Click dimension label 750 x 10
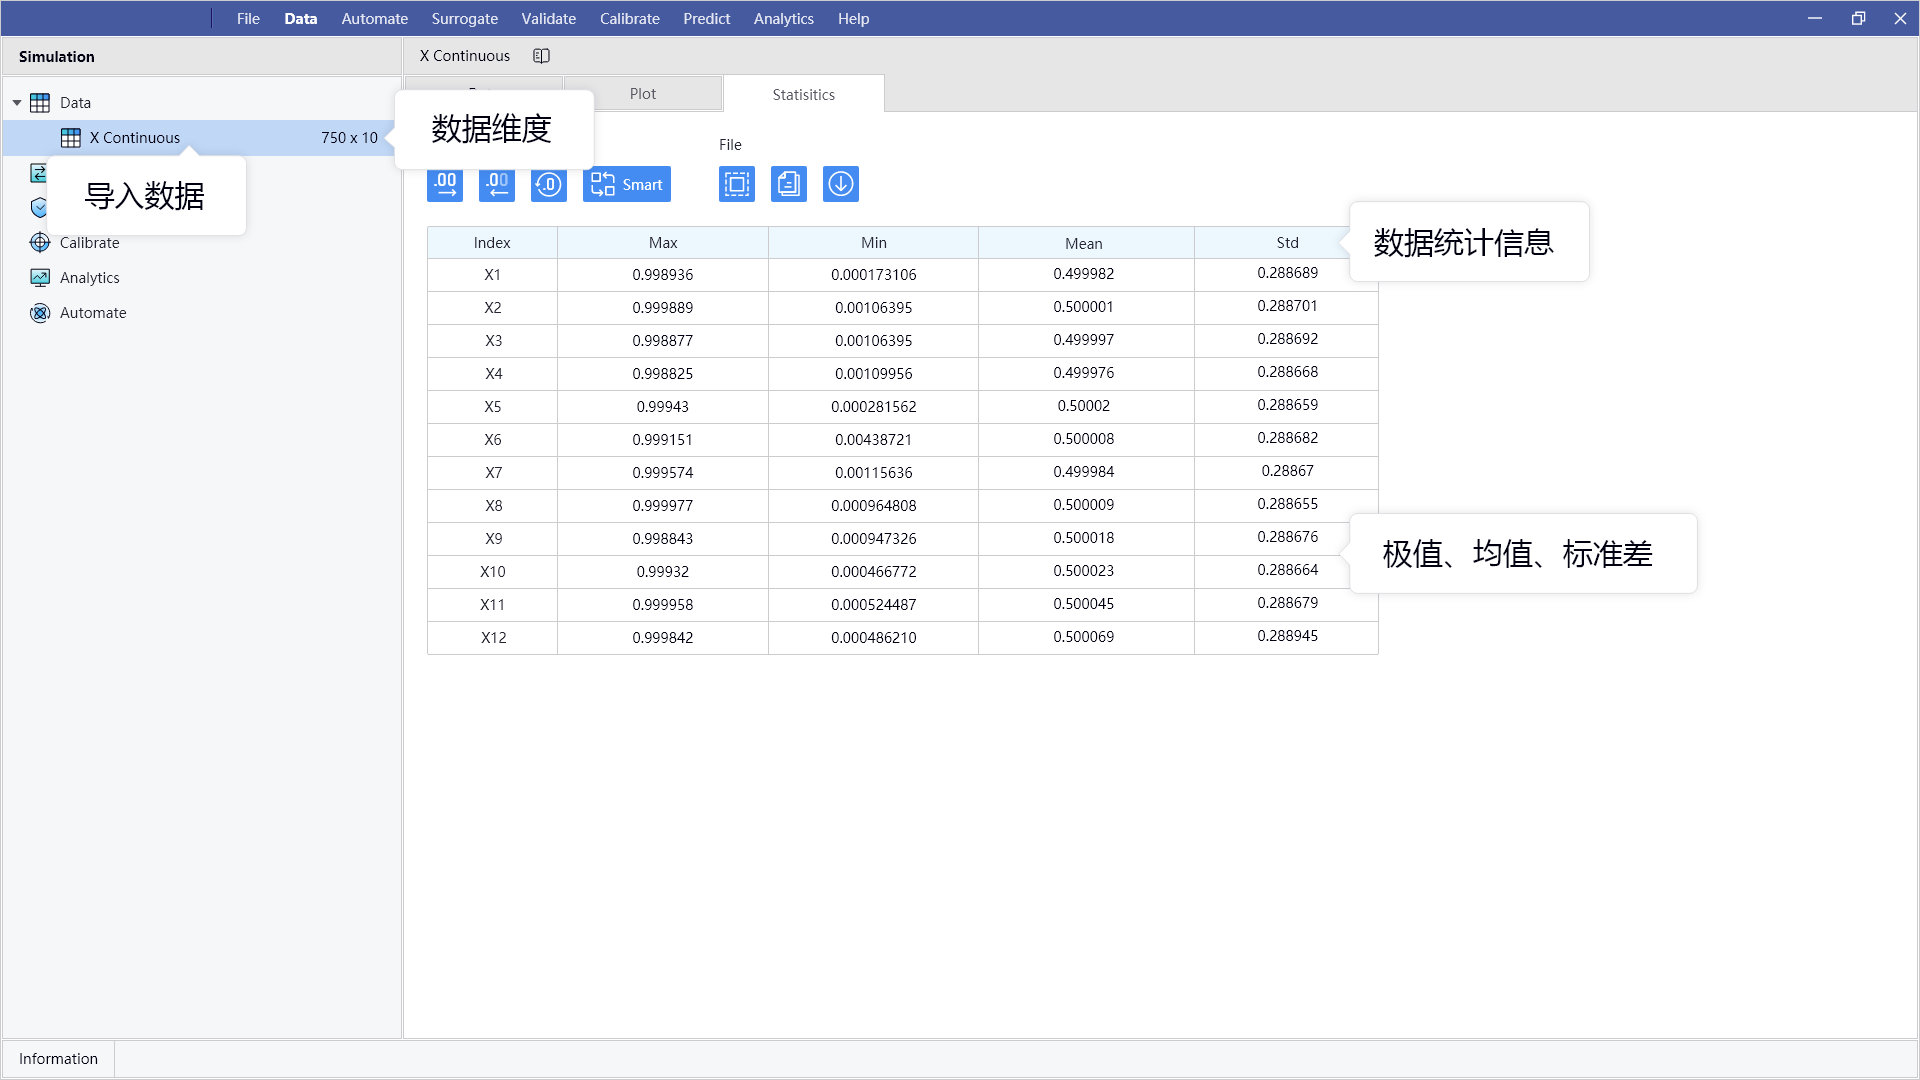1920x1080 pixels. [349, 138]
